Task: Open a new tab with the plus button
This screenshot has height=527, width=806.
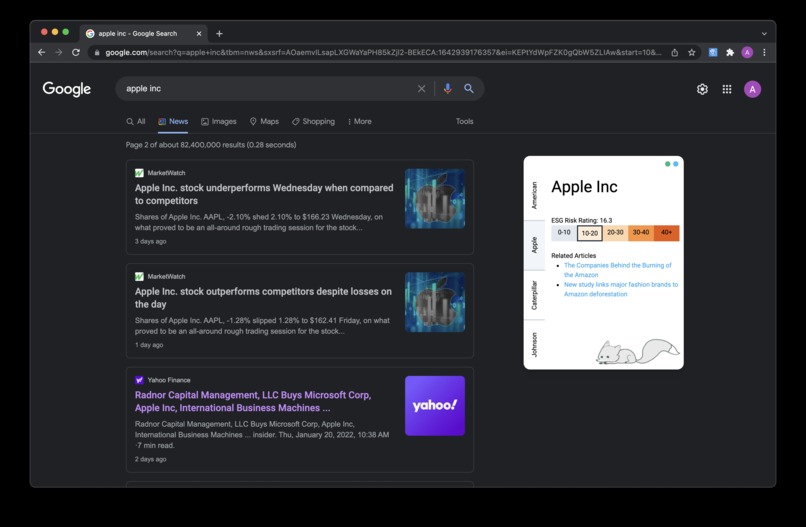Action: coord(219,33)
